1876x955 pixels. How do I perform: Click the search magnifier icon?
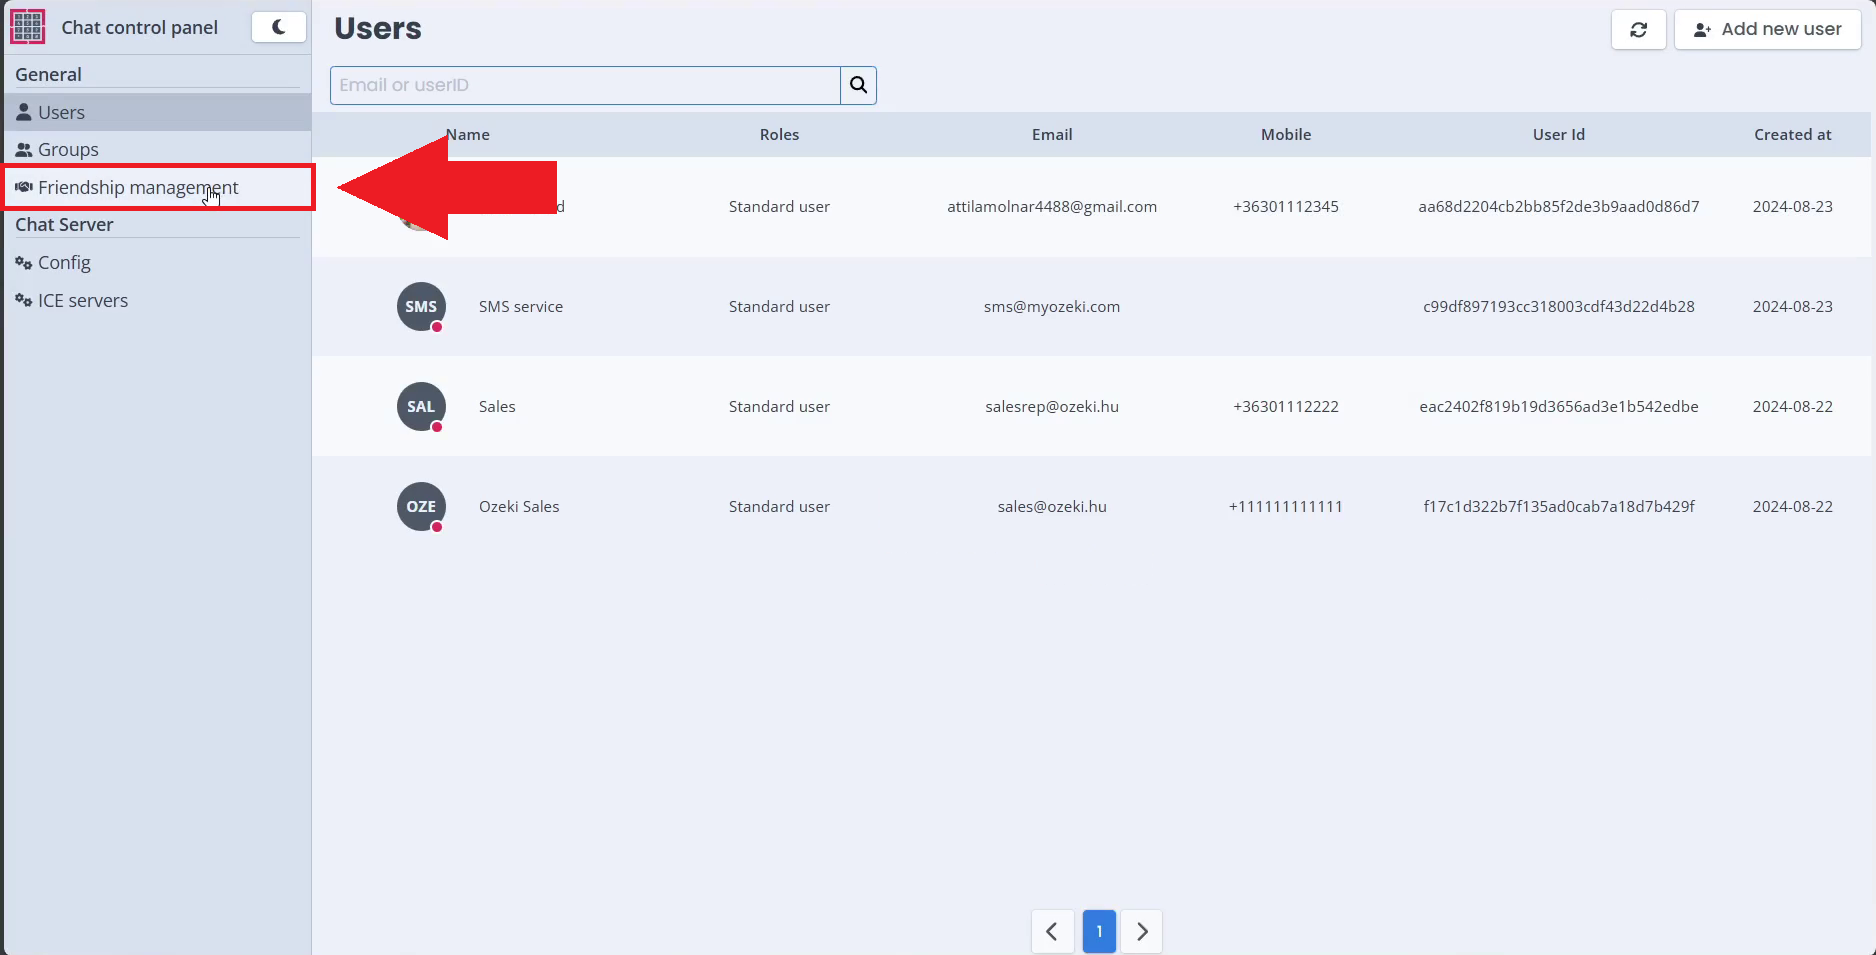(x=858, y=85)
